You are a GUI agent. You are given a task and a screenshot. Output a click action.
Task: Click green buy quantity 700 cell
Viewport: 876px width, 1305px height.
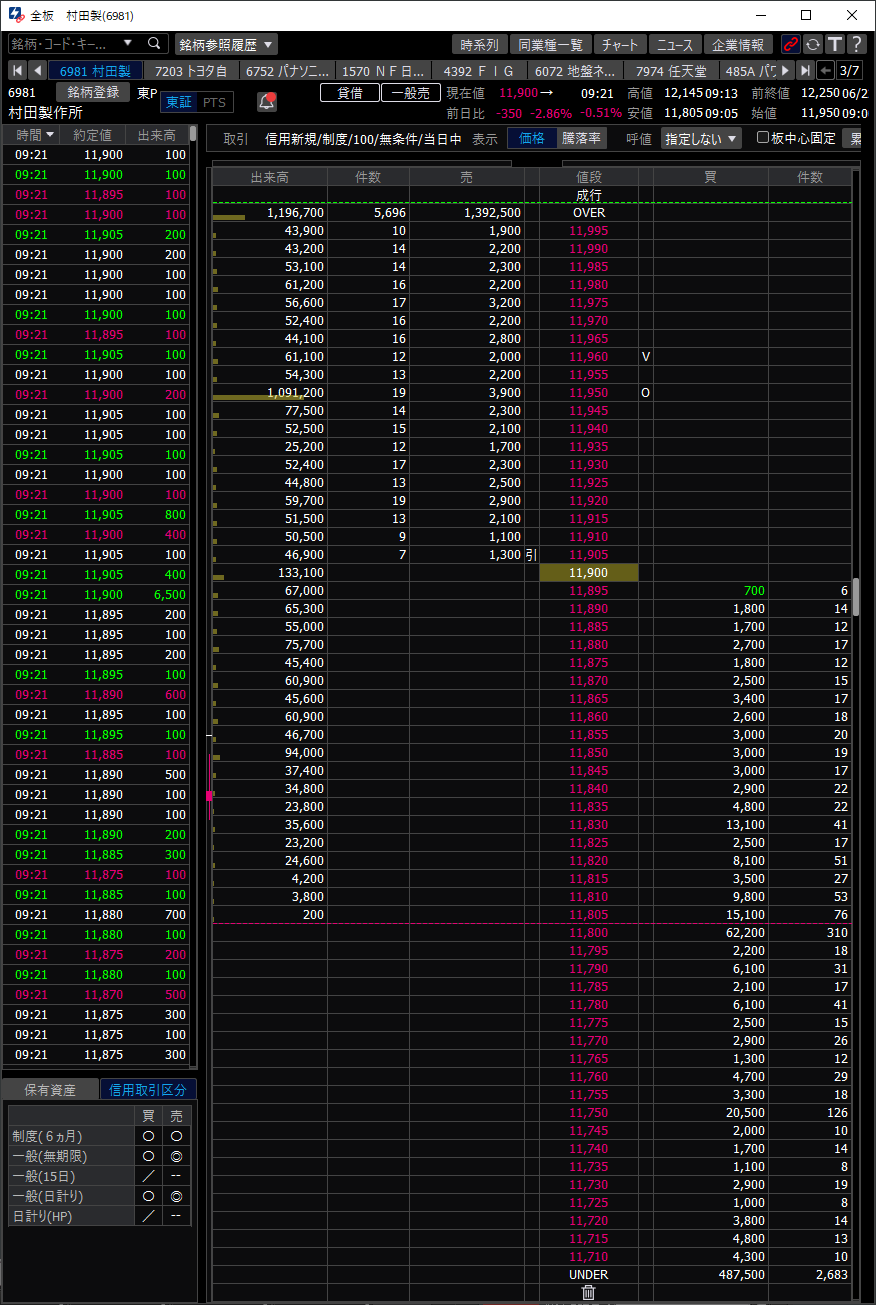coord(710,590)
